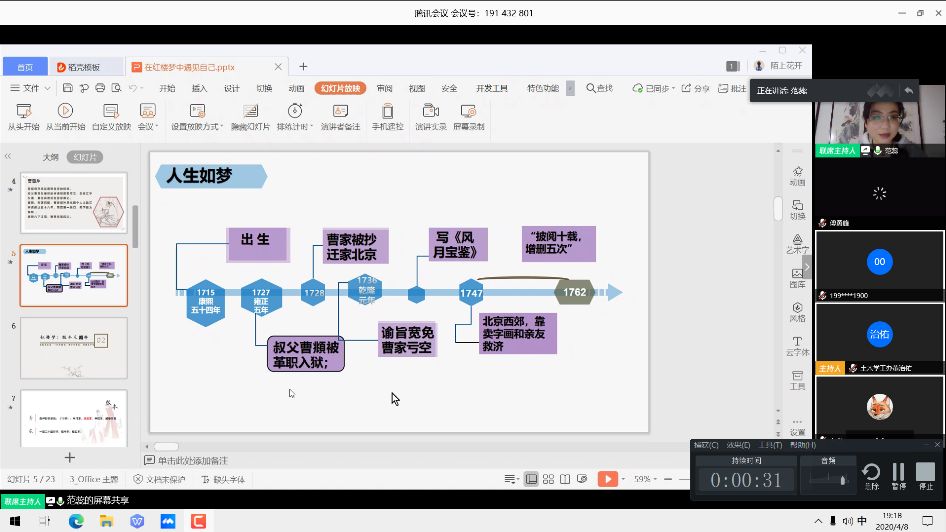Switch to slide sorter grid view
The width and height of the screenshot is (946, 532).
click(549, 479)
